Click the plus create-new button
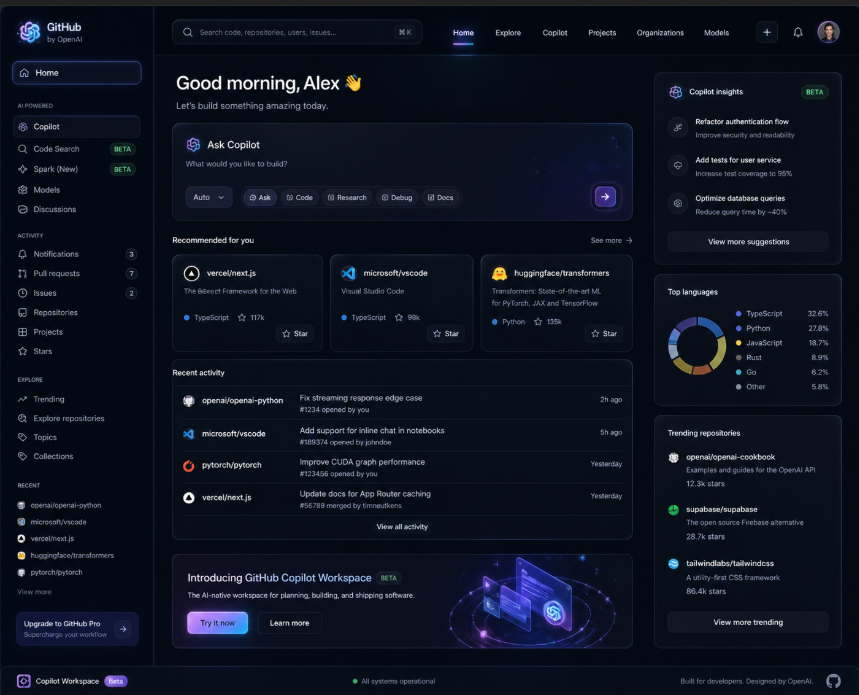This screenshot has width=859, height=695. [x=766, y=32]
